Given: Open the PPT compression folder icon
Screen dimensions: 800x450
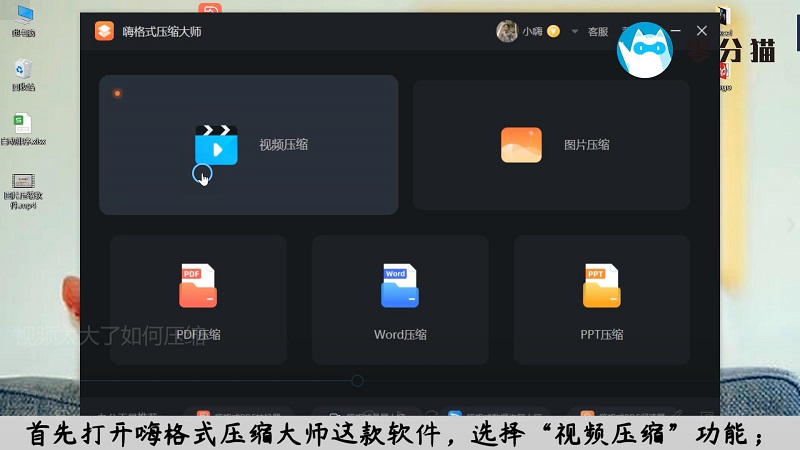Looking at the screenshot, I should [x=602, y=287].
